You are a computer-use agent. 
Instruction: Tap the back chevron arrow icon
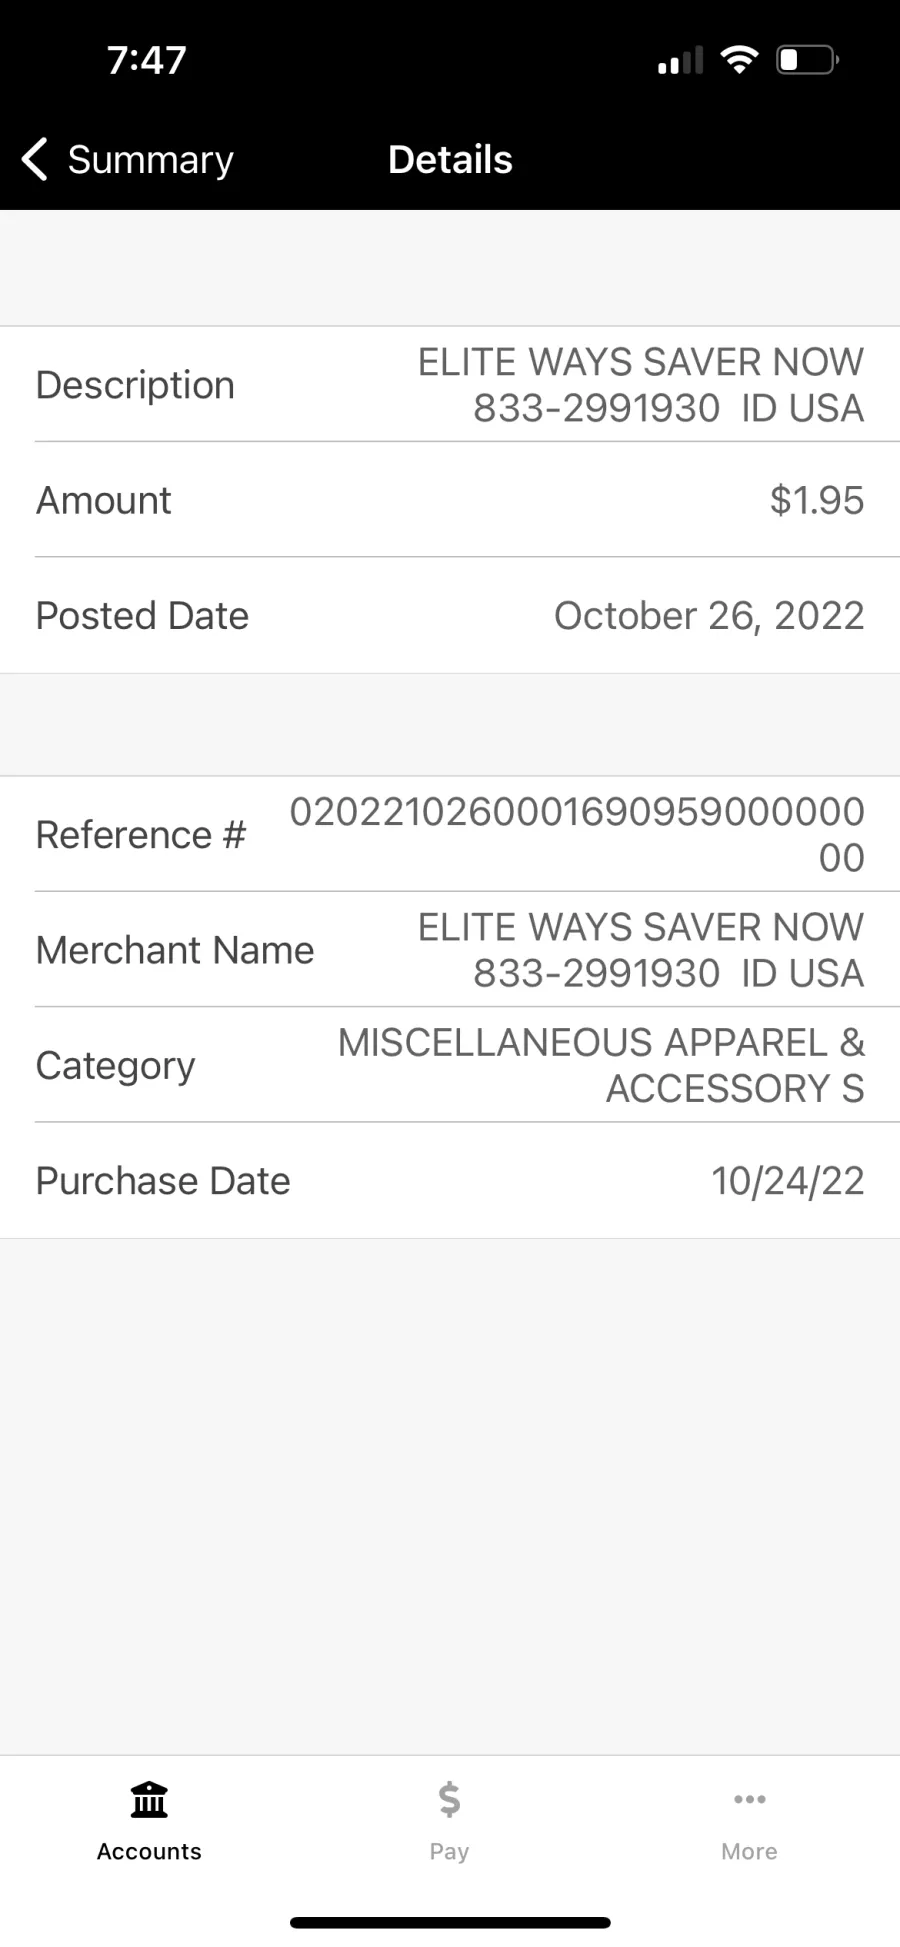[x=35, y=159]
